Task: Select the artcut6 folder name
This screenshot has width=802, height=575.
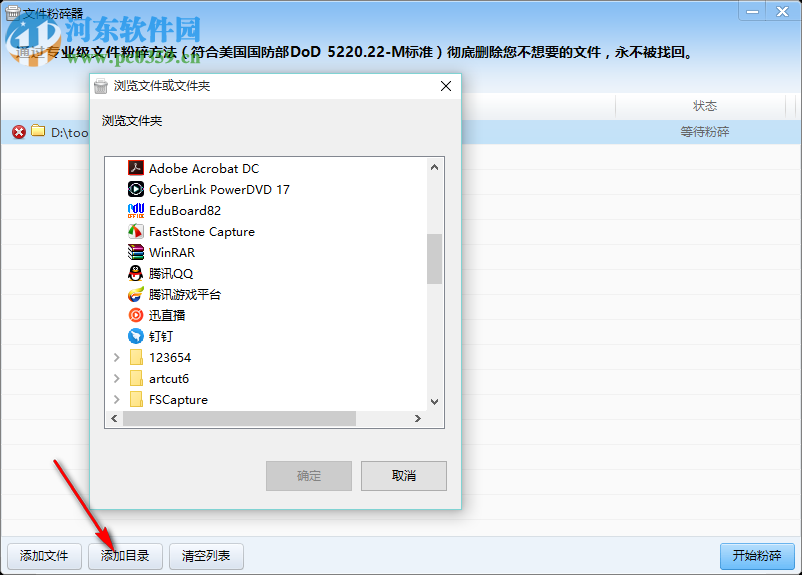Action: pyautogui.click(x=169, y=379)
